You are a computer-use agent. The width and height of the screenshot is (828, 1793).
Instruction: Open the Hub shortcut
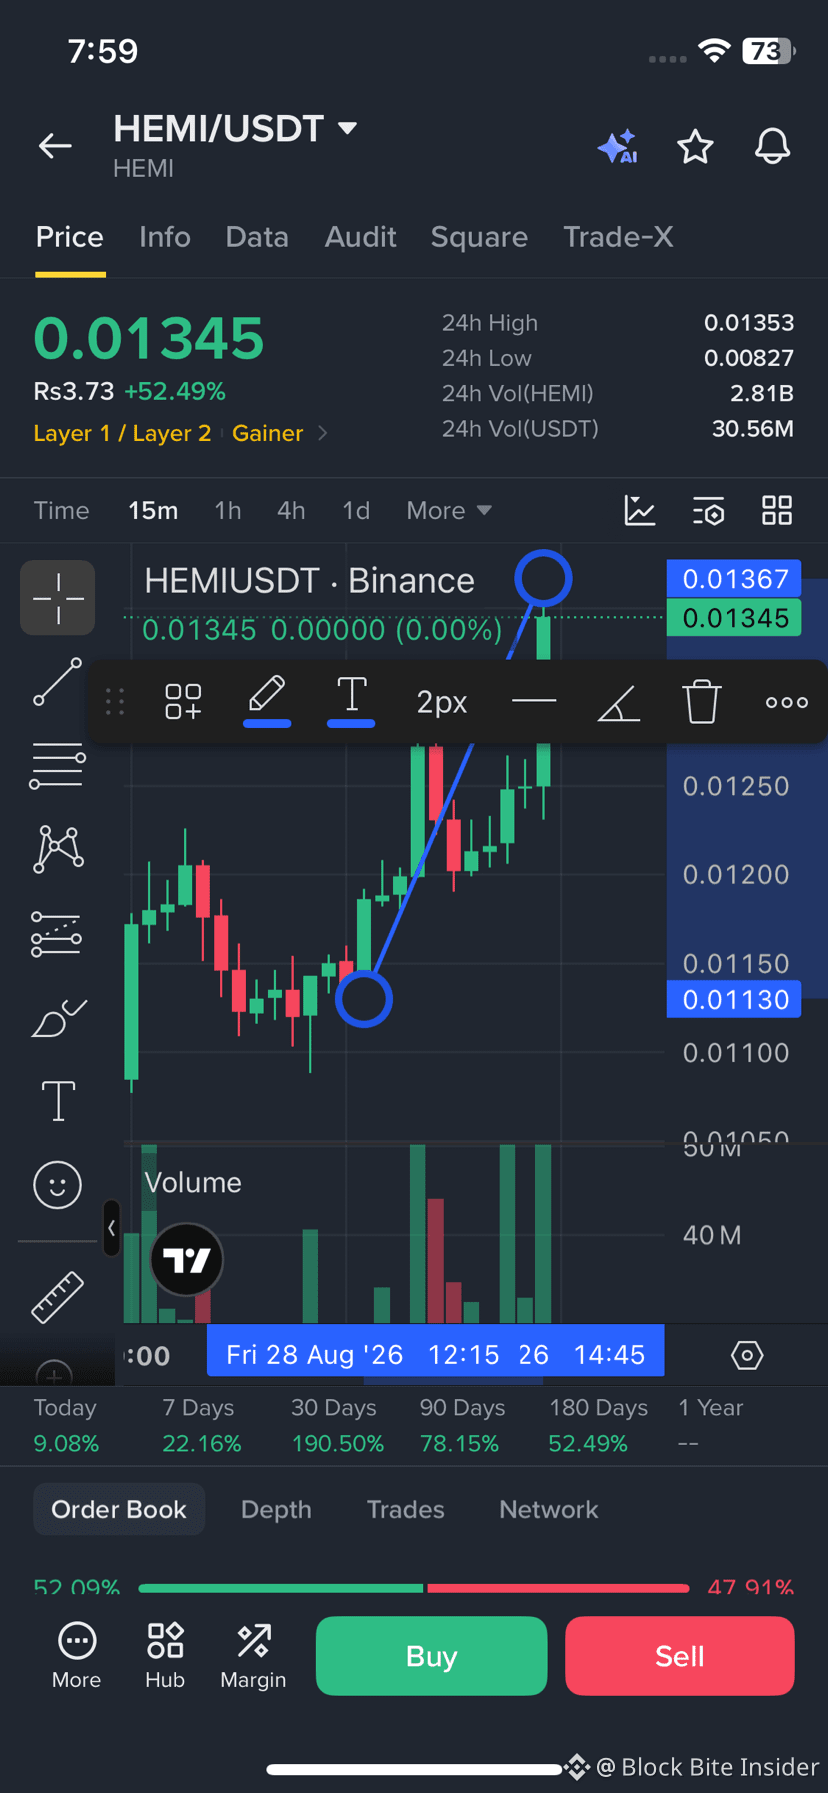(x=165, y=1656)
